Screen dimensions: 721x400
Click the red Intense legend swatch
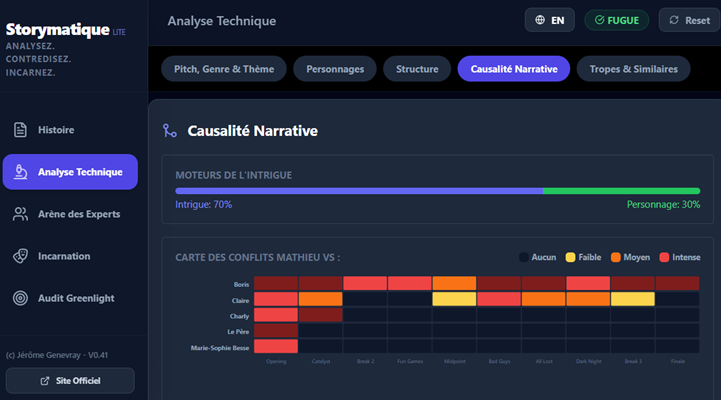point(664,257)
